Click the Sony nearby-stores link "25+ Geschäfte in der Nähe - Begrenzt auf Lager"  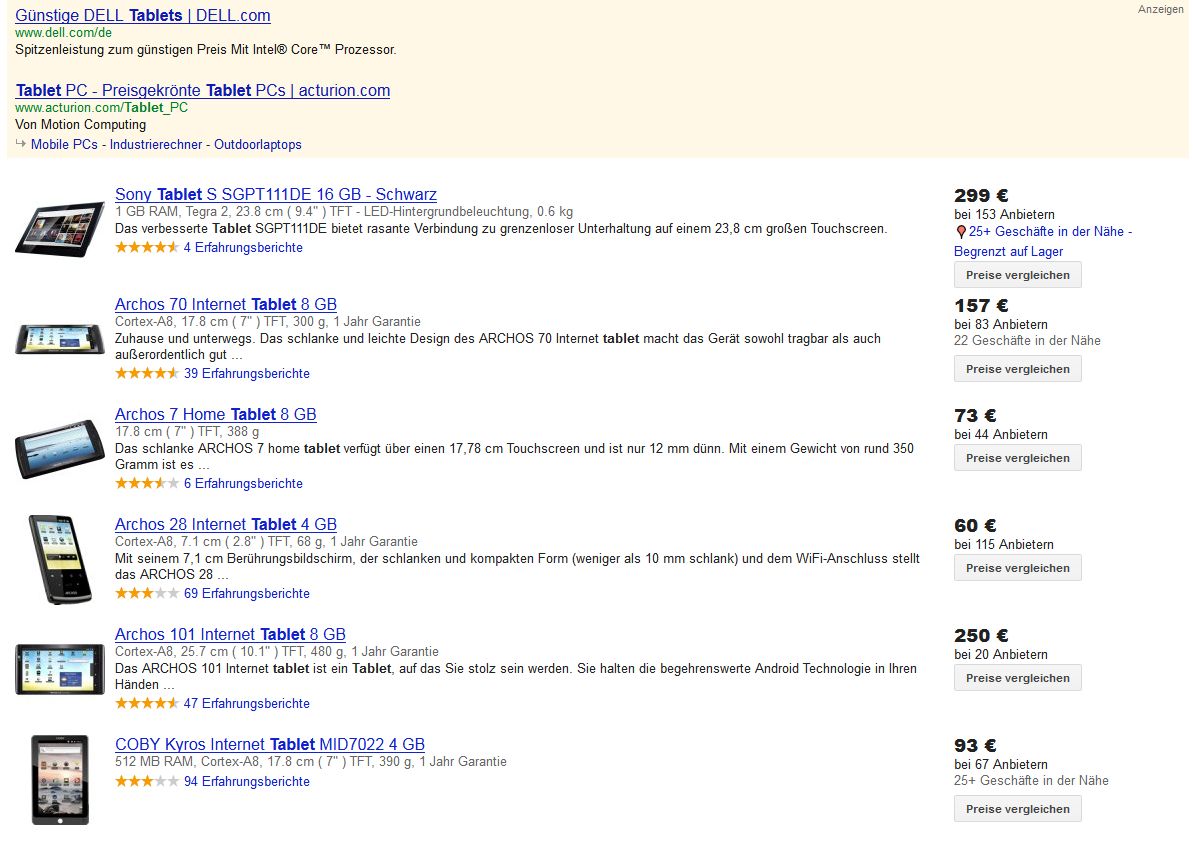point(1043,241)
